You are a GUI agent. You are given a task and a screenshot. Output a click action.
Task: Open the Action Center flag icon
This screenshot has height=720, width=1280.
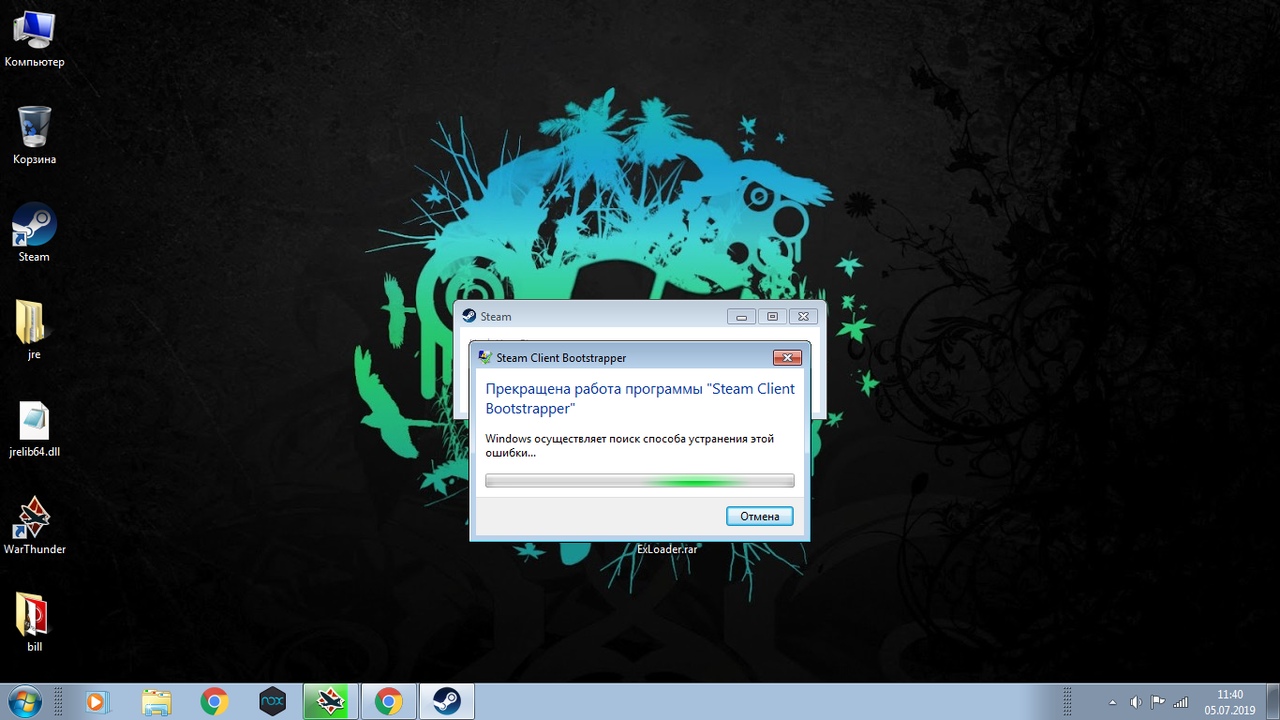click(x=1158, y=702)
